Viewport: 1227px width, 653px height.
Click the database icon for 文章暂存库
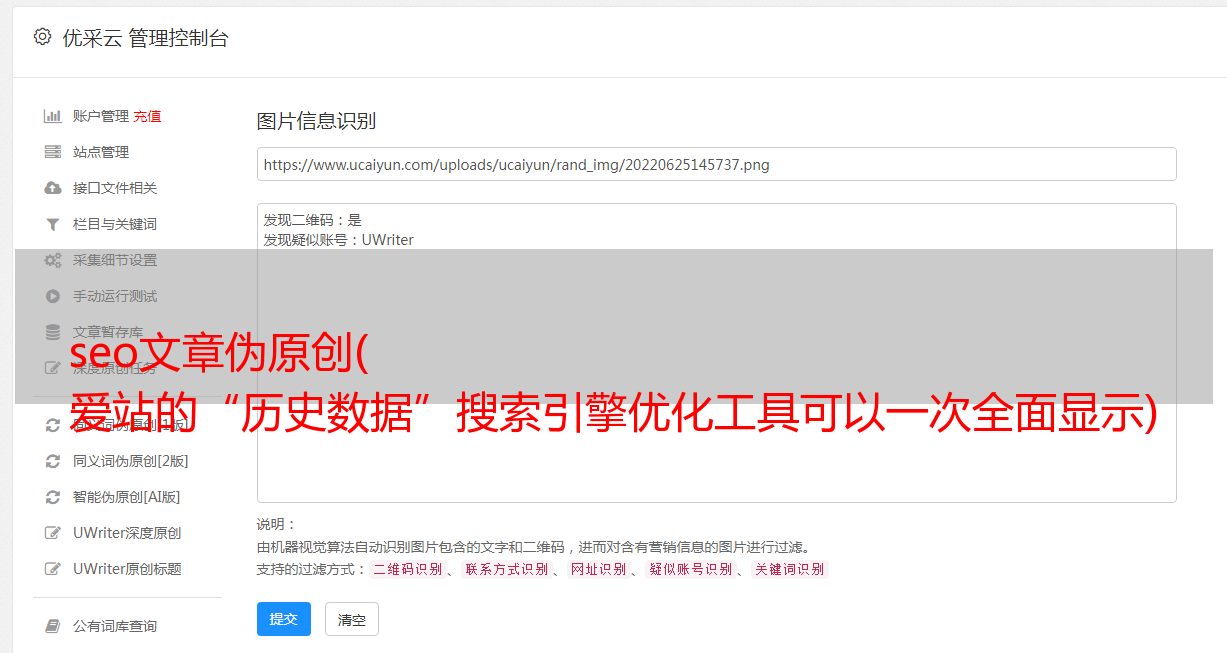pyautogui.click(x=53, y=332)
